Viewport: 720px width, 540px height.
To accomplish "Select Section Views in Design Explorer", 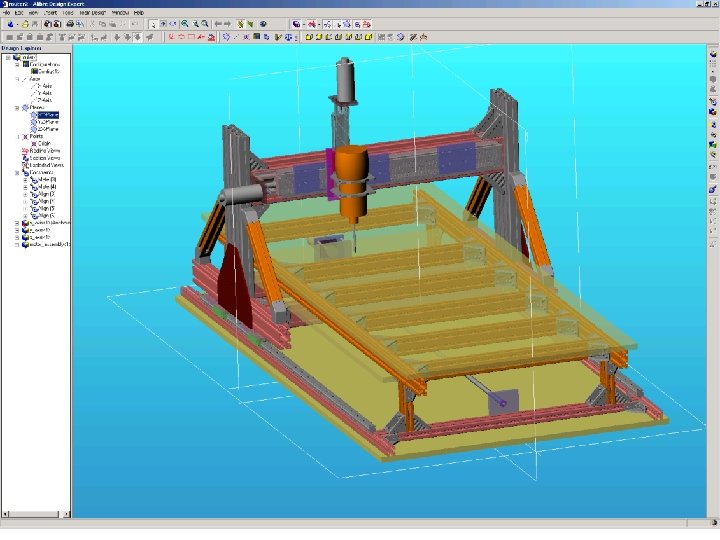I will point(43,158).
